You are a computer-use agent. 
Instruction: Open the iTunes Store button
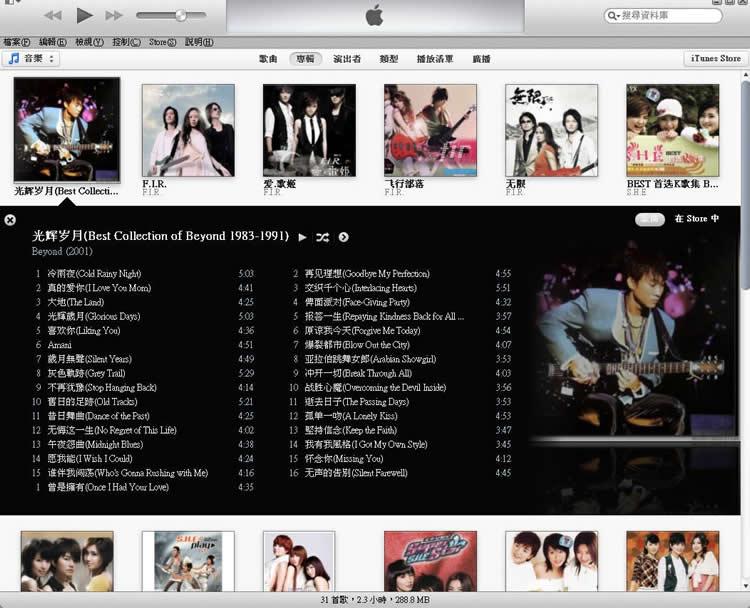point(716,58)
